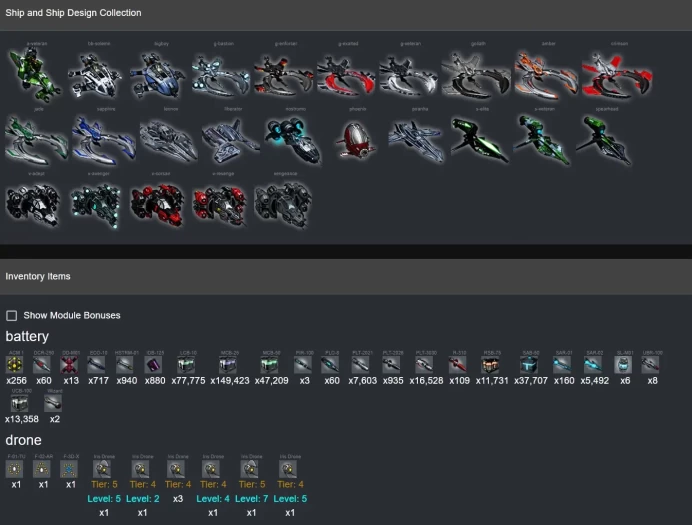Image resolution: width=692 pixels, height=525 pixels.
Task: Select the LCB-10 ammo with x77,775
Action: 187,365
